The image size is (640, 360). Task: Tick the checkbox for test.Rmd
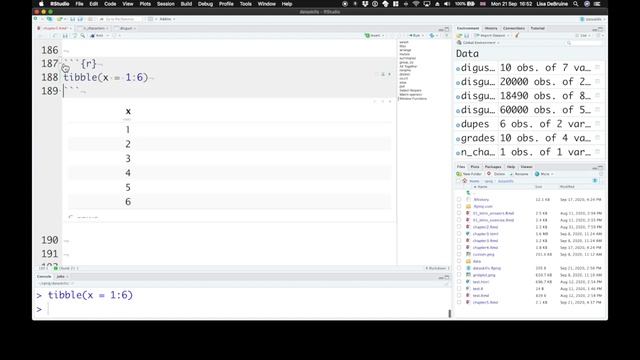tap(459, 296)
